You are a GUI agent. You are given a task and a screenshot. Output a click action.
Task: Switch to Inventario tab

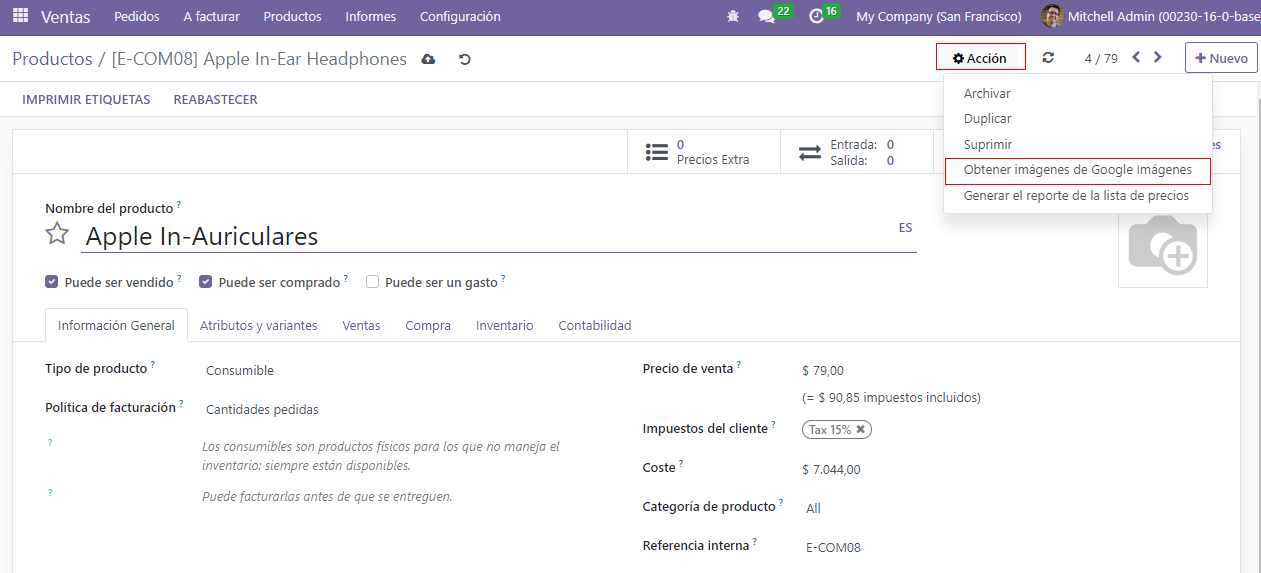coord(505,326)
